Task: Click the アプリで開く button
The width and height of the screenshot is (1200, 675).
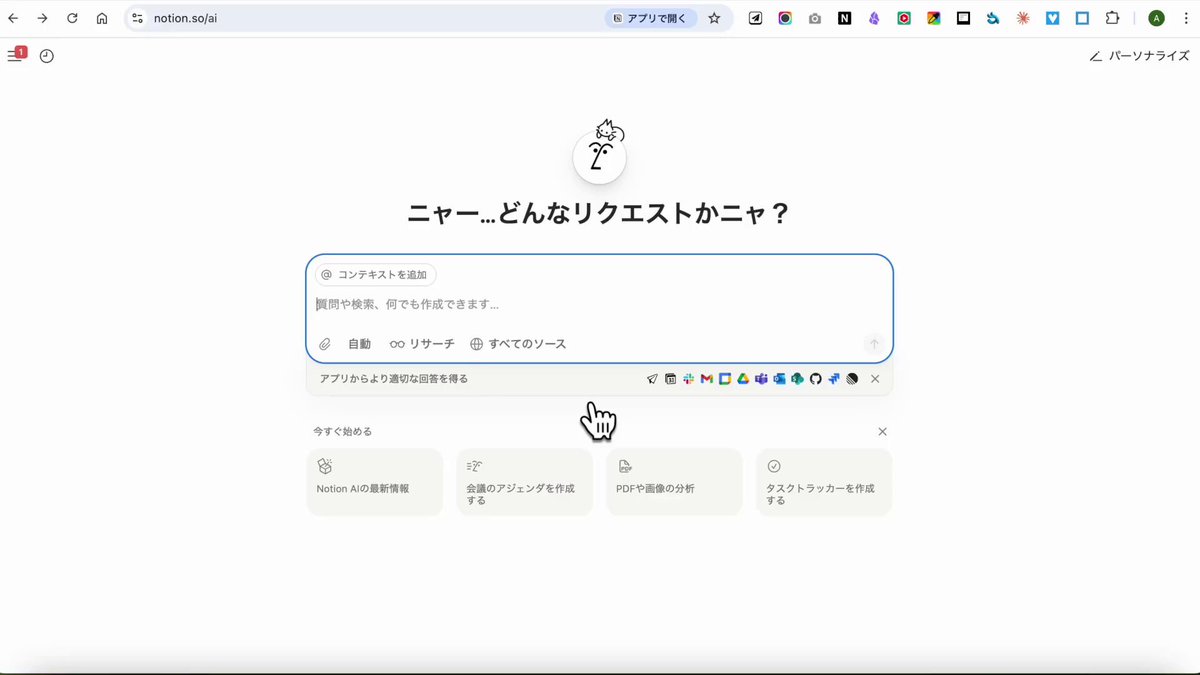Action: point(651,18)
